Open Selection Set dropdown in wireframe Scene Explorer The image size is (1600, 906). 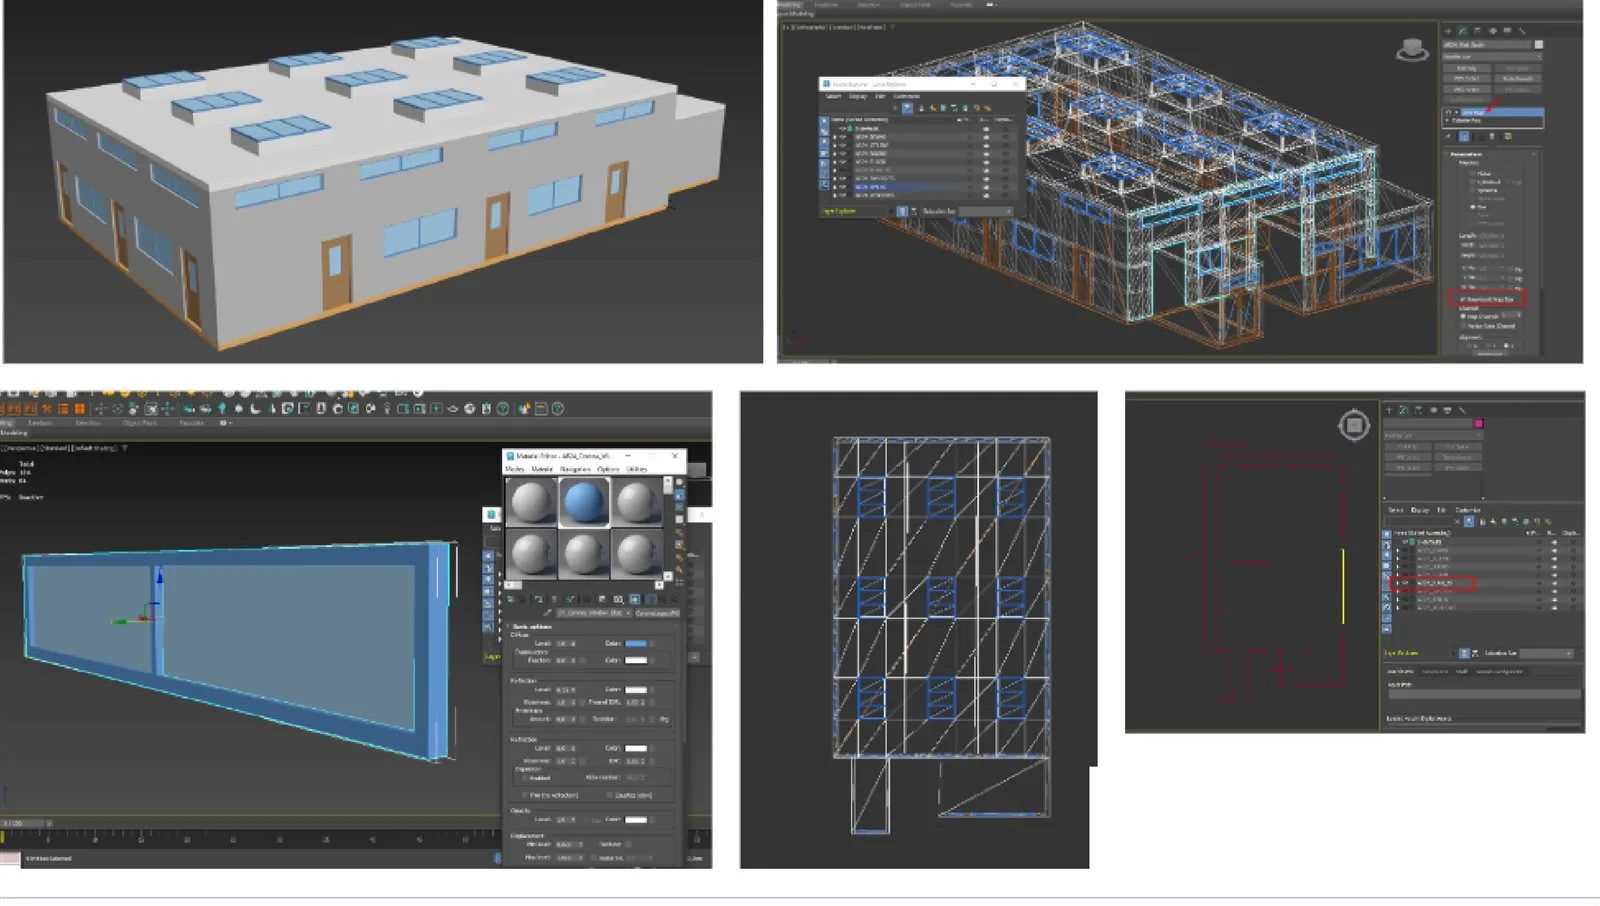click(985, 211)
